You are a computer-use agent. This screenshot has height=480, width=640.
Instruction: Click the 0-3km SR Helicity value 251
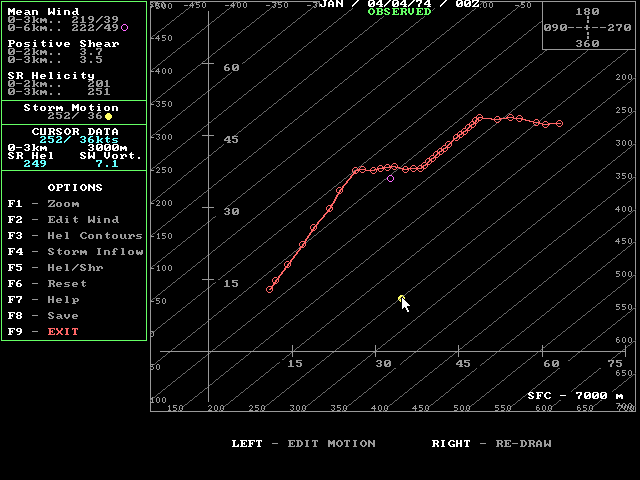(x=99, y=92)
